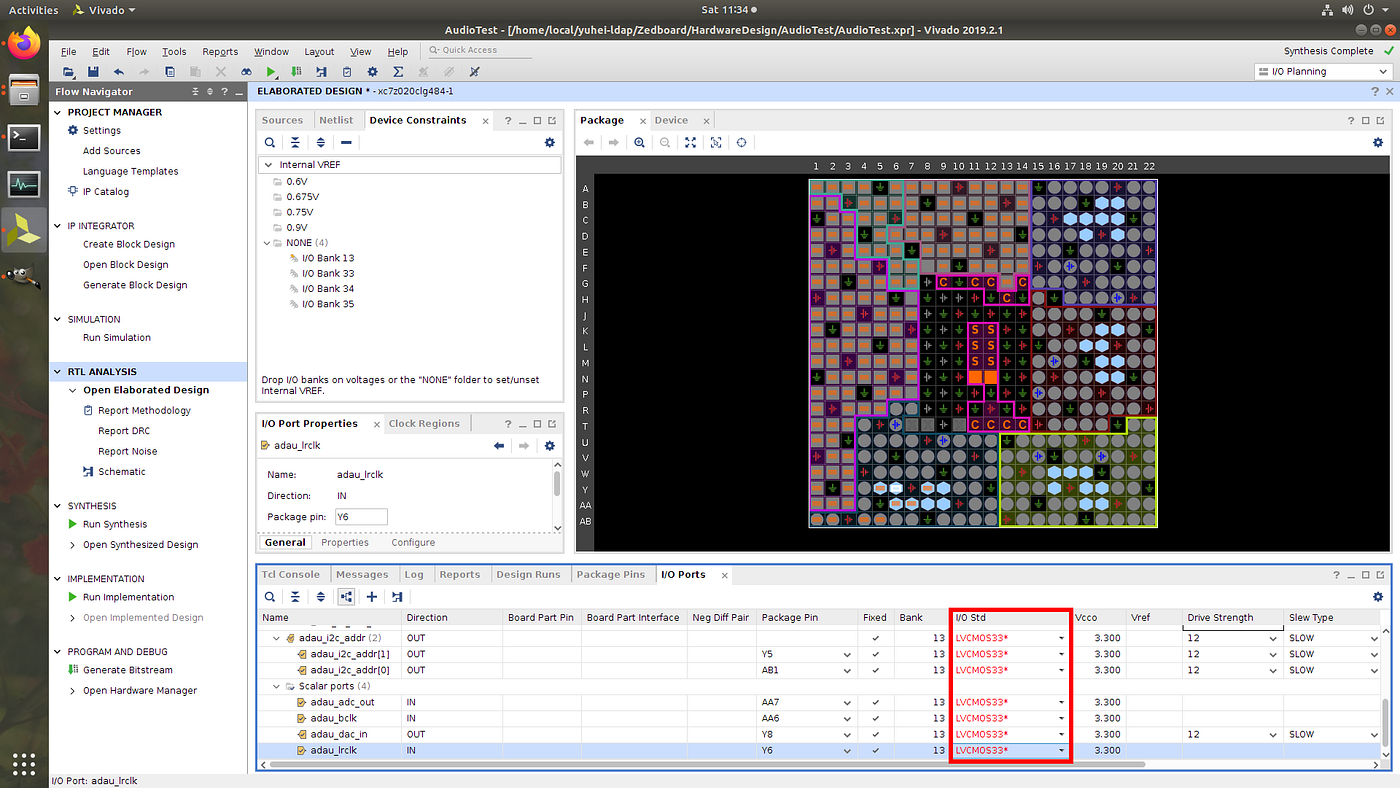Toggle Fixed checkmark for adau_bclk
The width and height of the screenshot is (1400, 788).
coord(875,718)
